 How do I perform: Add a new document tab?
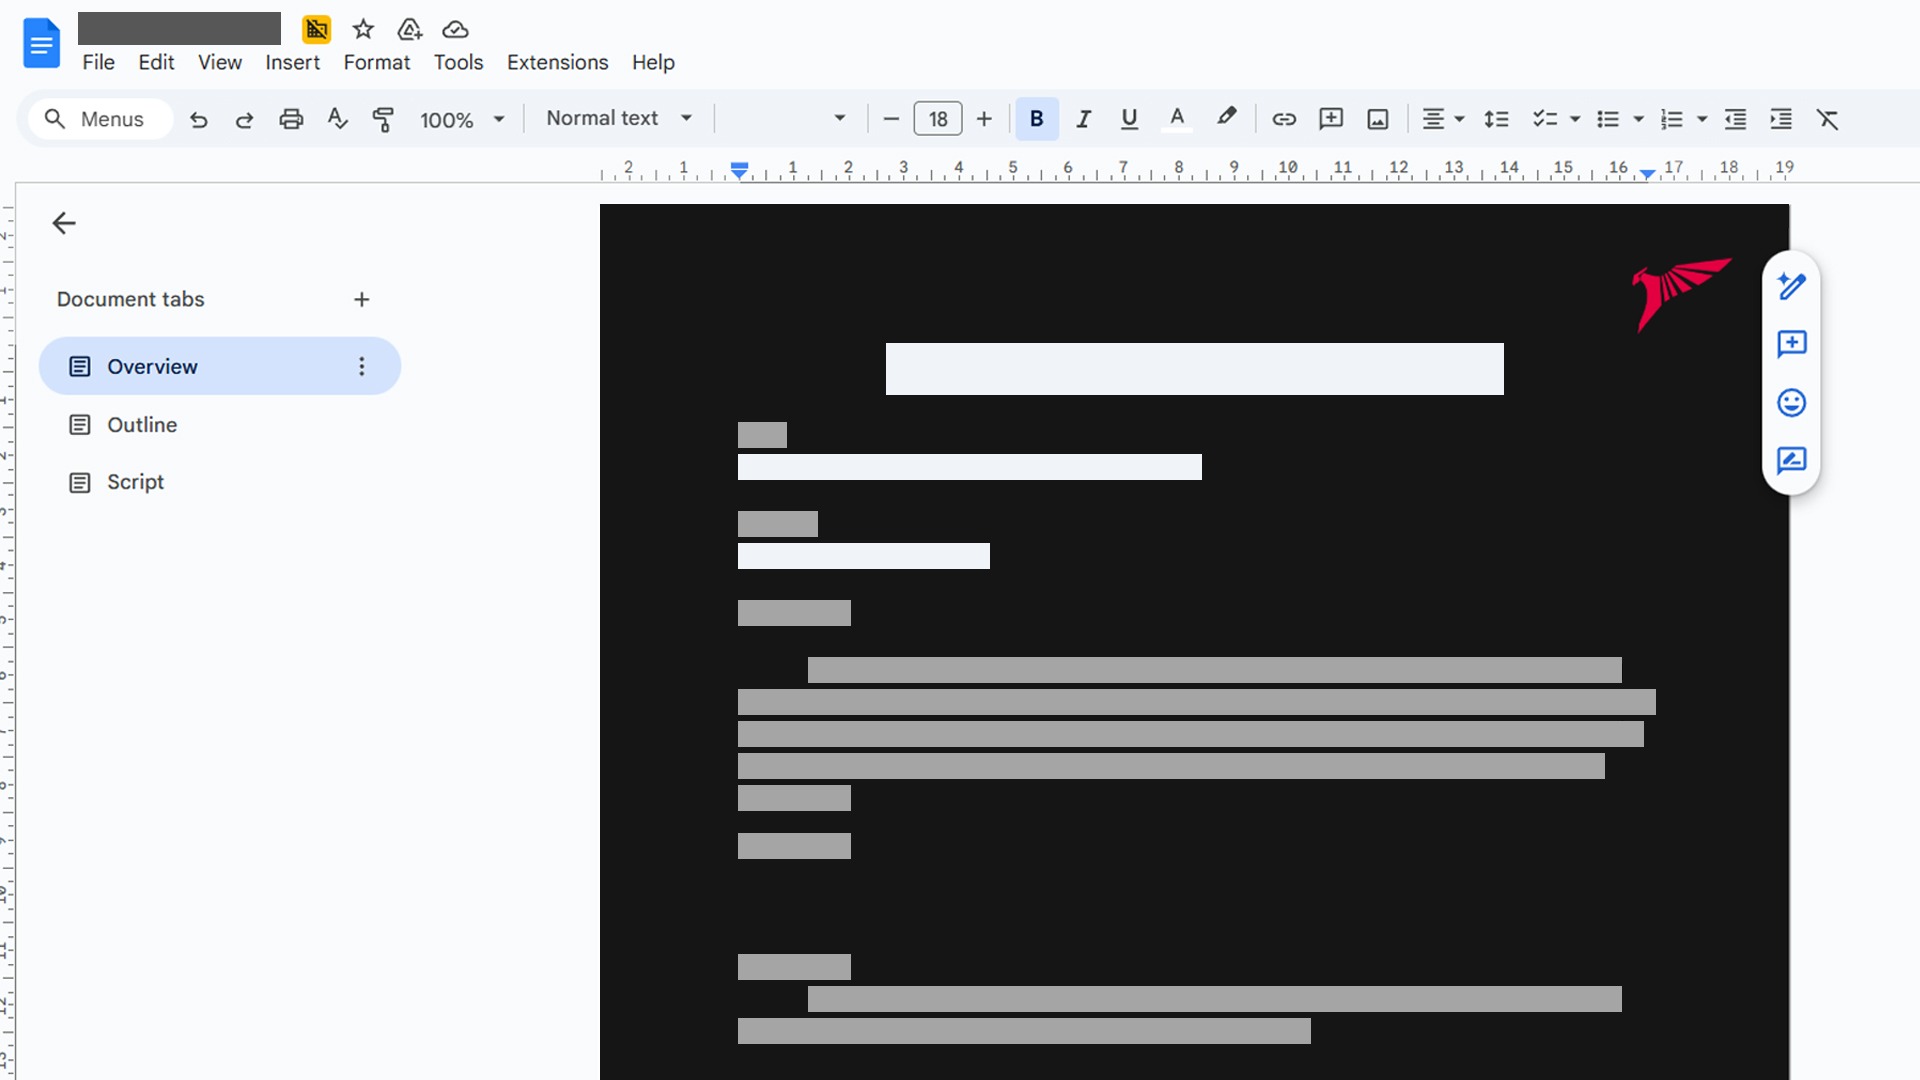(362, 299)
